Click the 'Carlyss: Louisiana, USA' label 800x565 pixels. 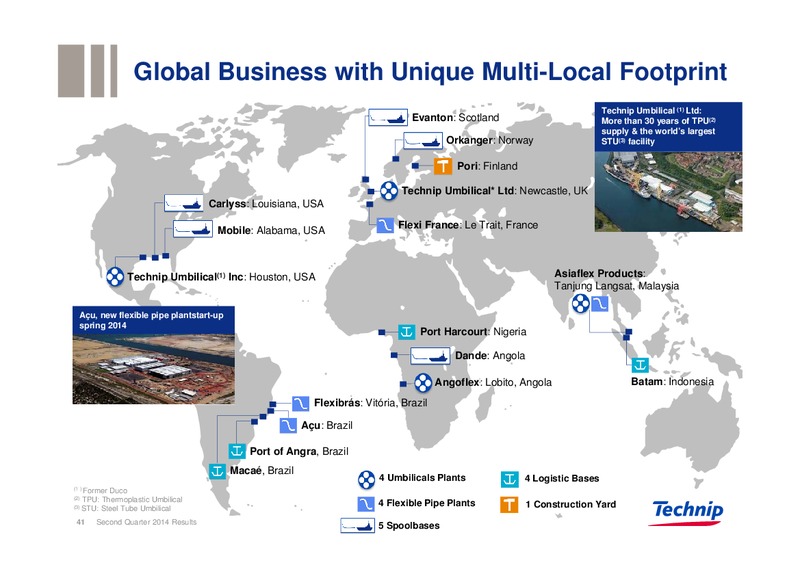(266, 204)
